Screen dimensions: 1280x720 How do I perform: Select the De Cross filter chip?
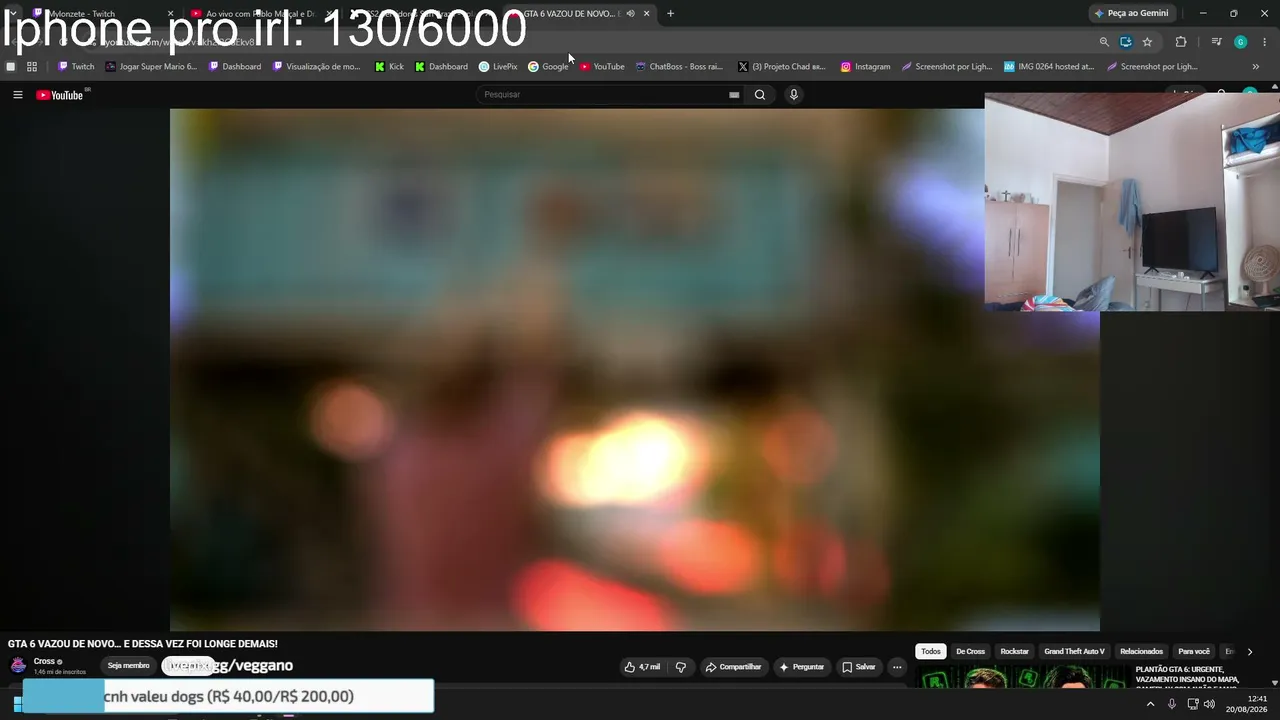point(970,652)
